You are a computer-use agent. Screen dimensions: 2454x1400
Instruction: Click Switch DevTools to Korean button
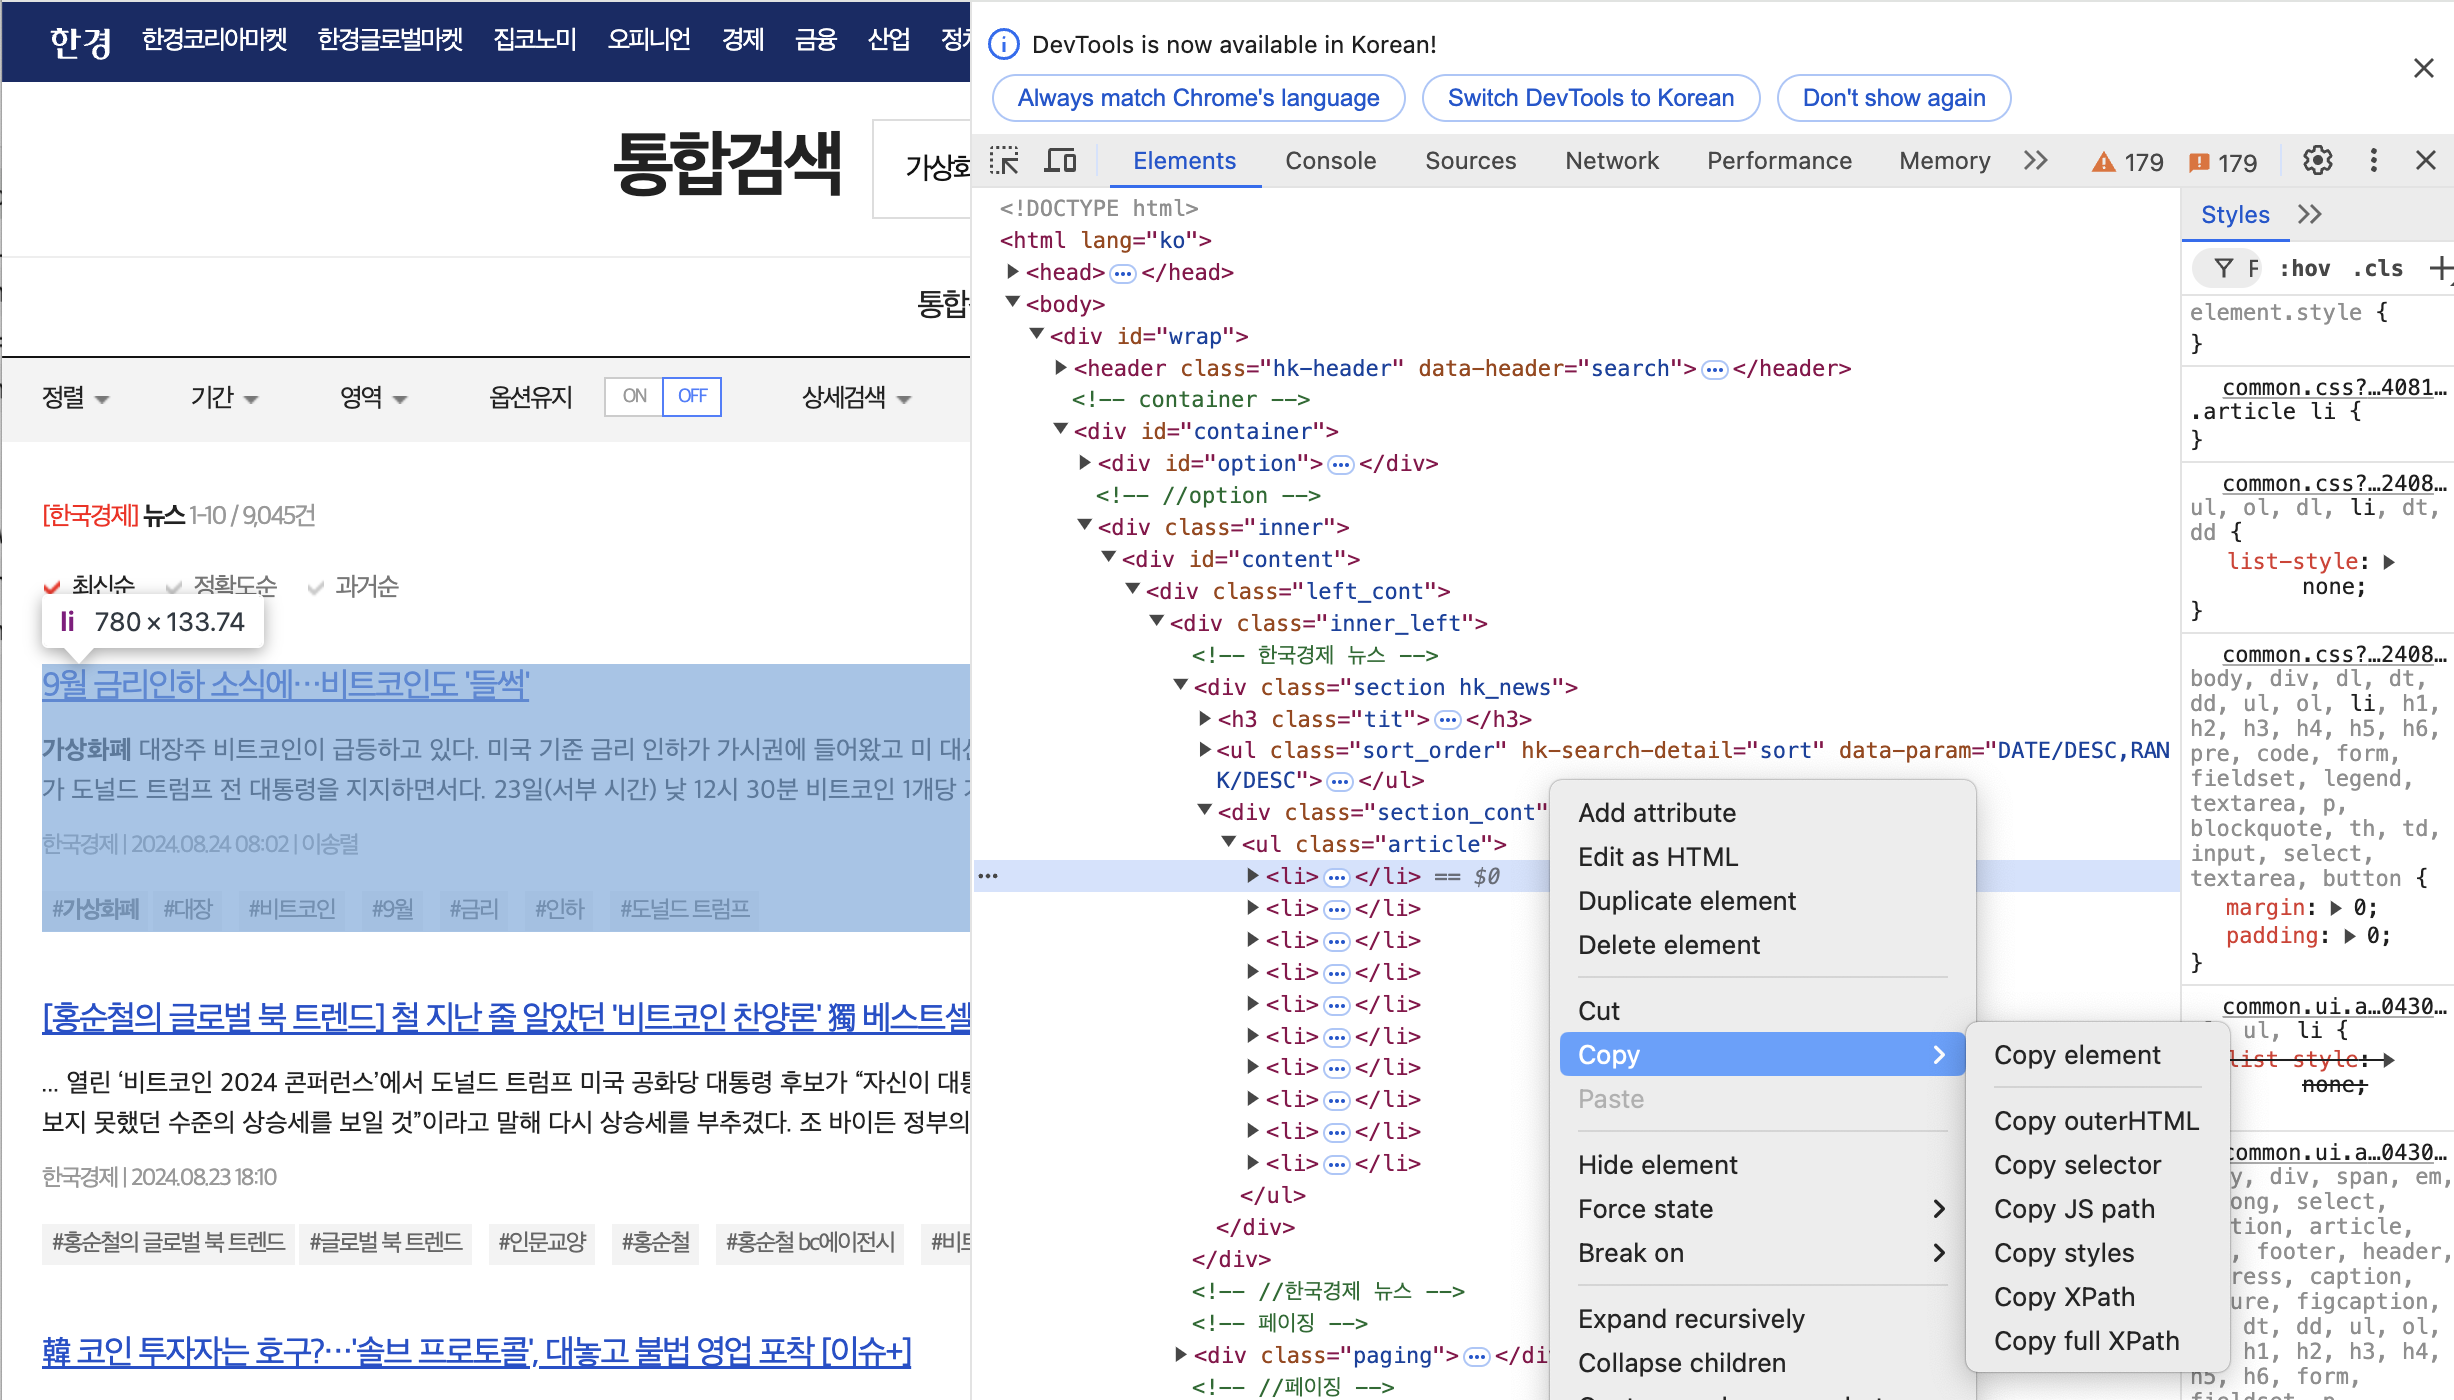click(x=1590, y=98)
